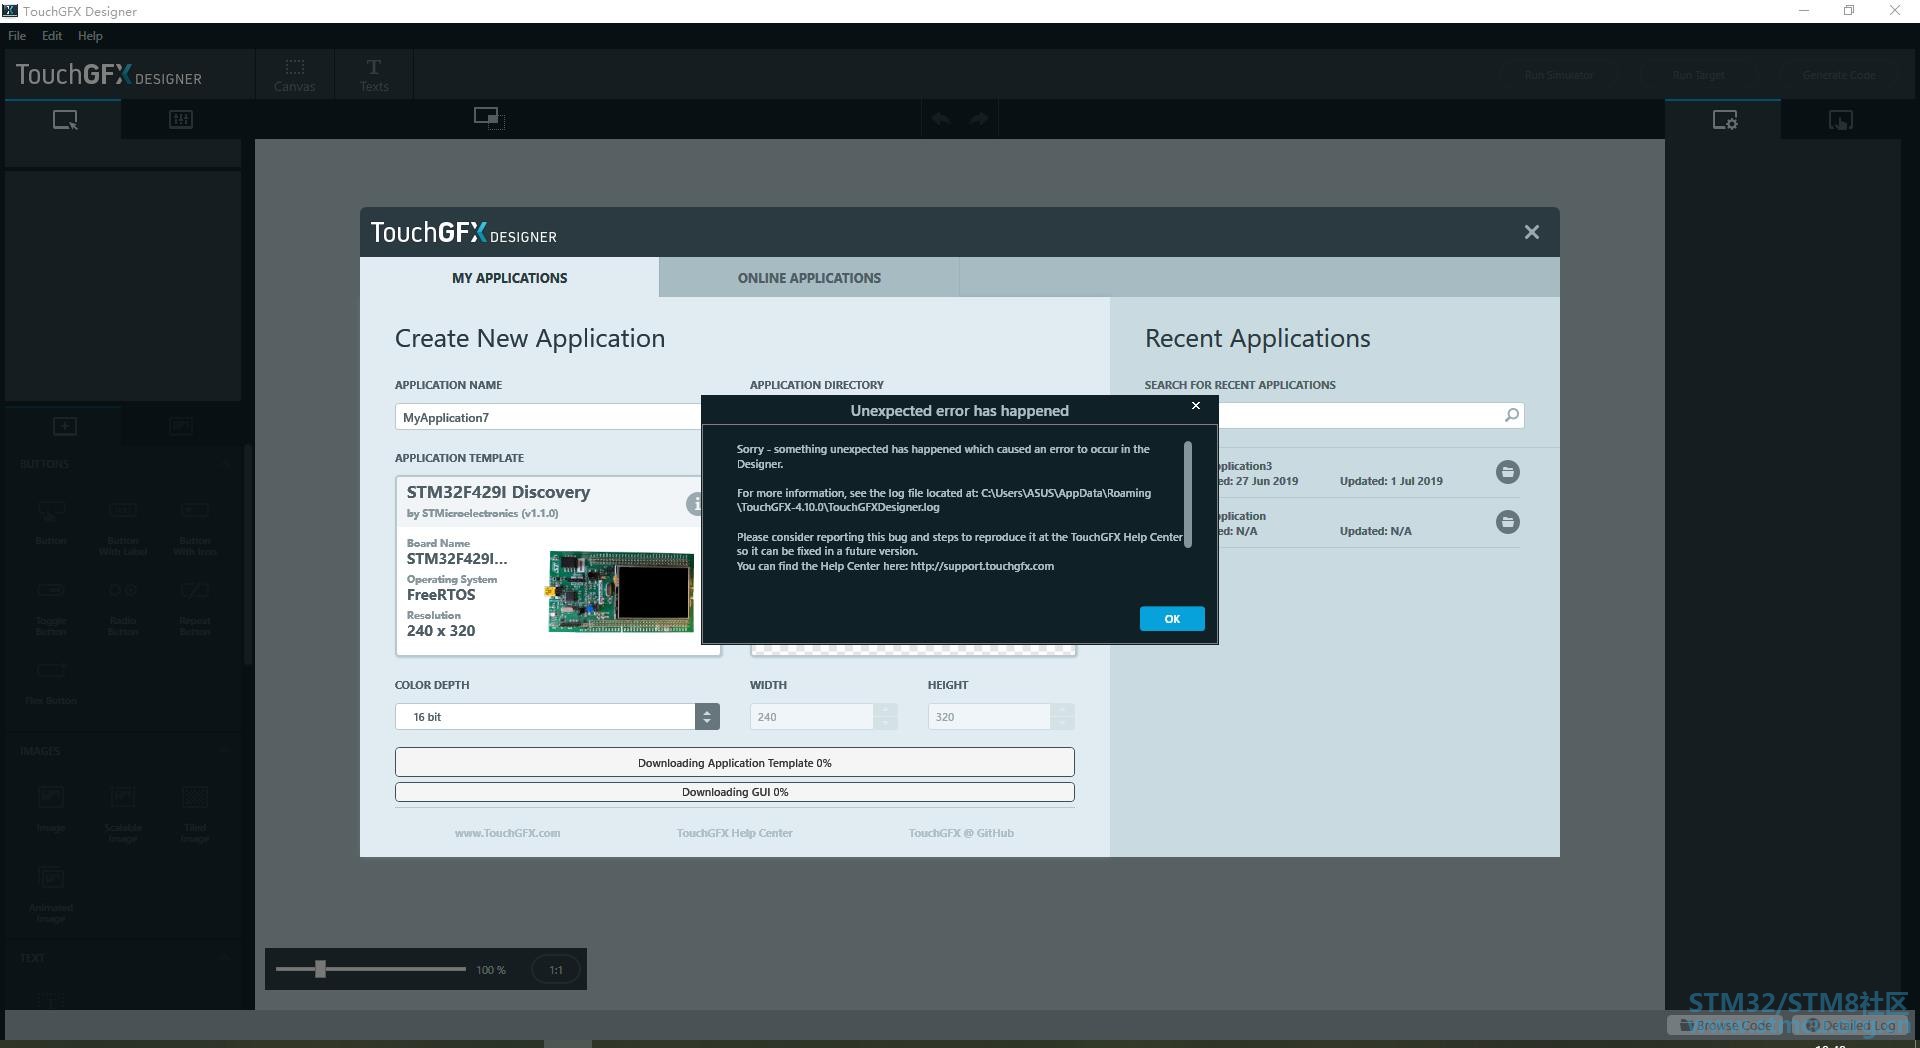This screenshot has width=1920, height=1048.
Task: Open the mixer-style panel tab icon
Action: pos(180,120)
